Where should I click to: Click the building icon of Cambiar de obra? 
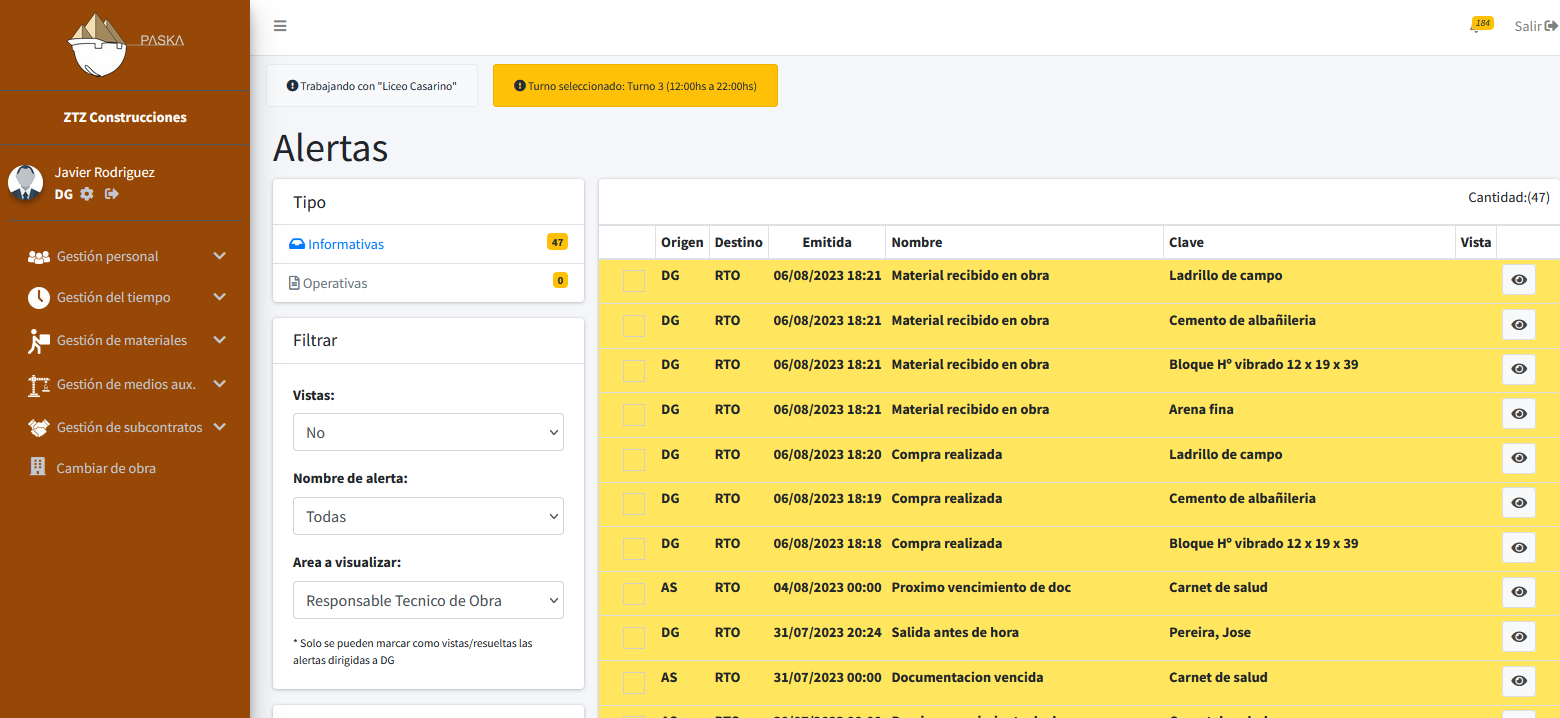38,466
